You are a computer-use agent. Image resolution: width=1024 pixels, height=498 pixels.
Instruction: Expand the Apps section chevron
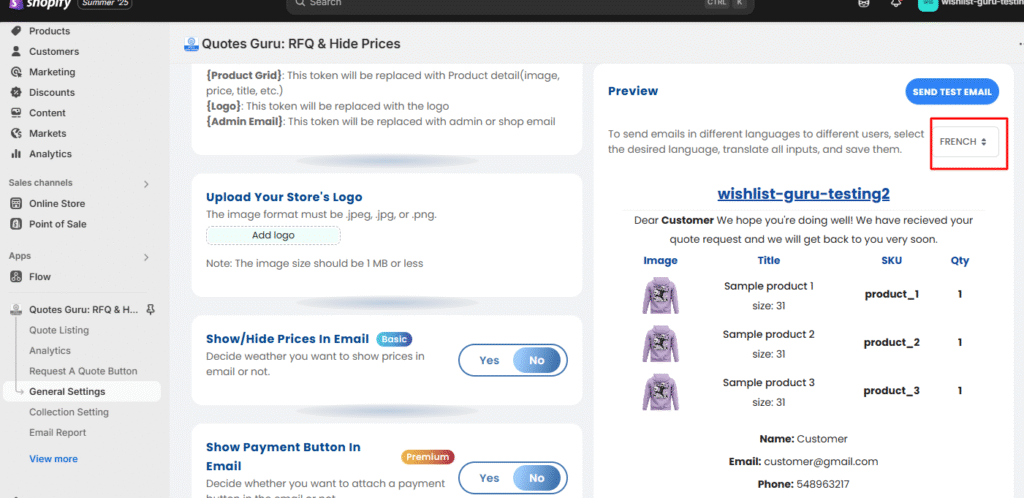[146, 257]
